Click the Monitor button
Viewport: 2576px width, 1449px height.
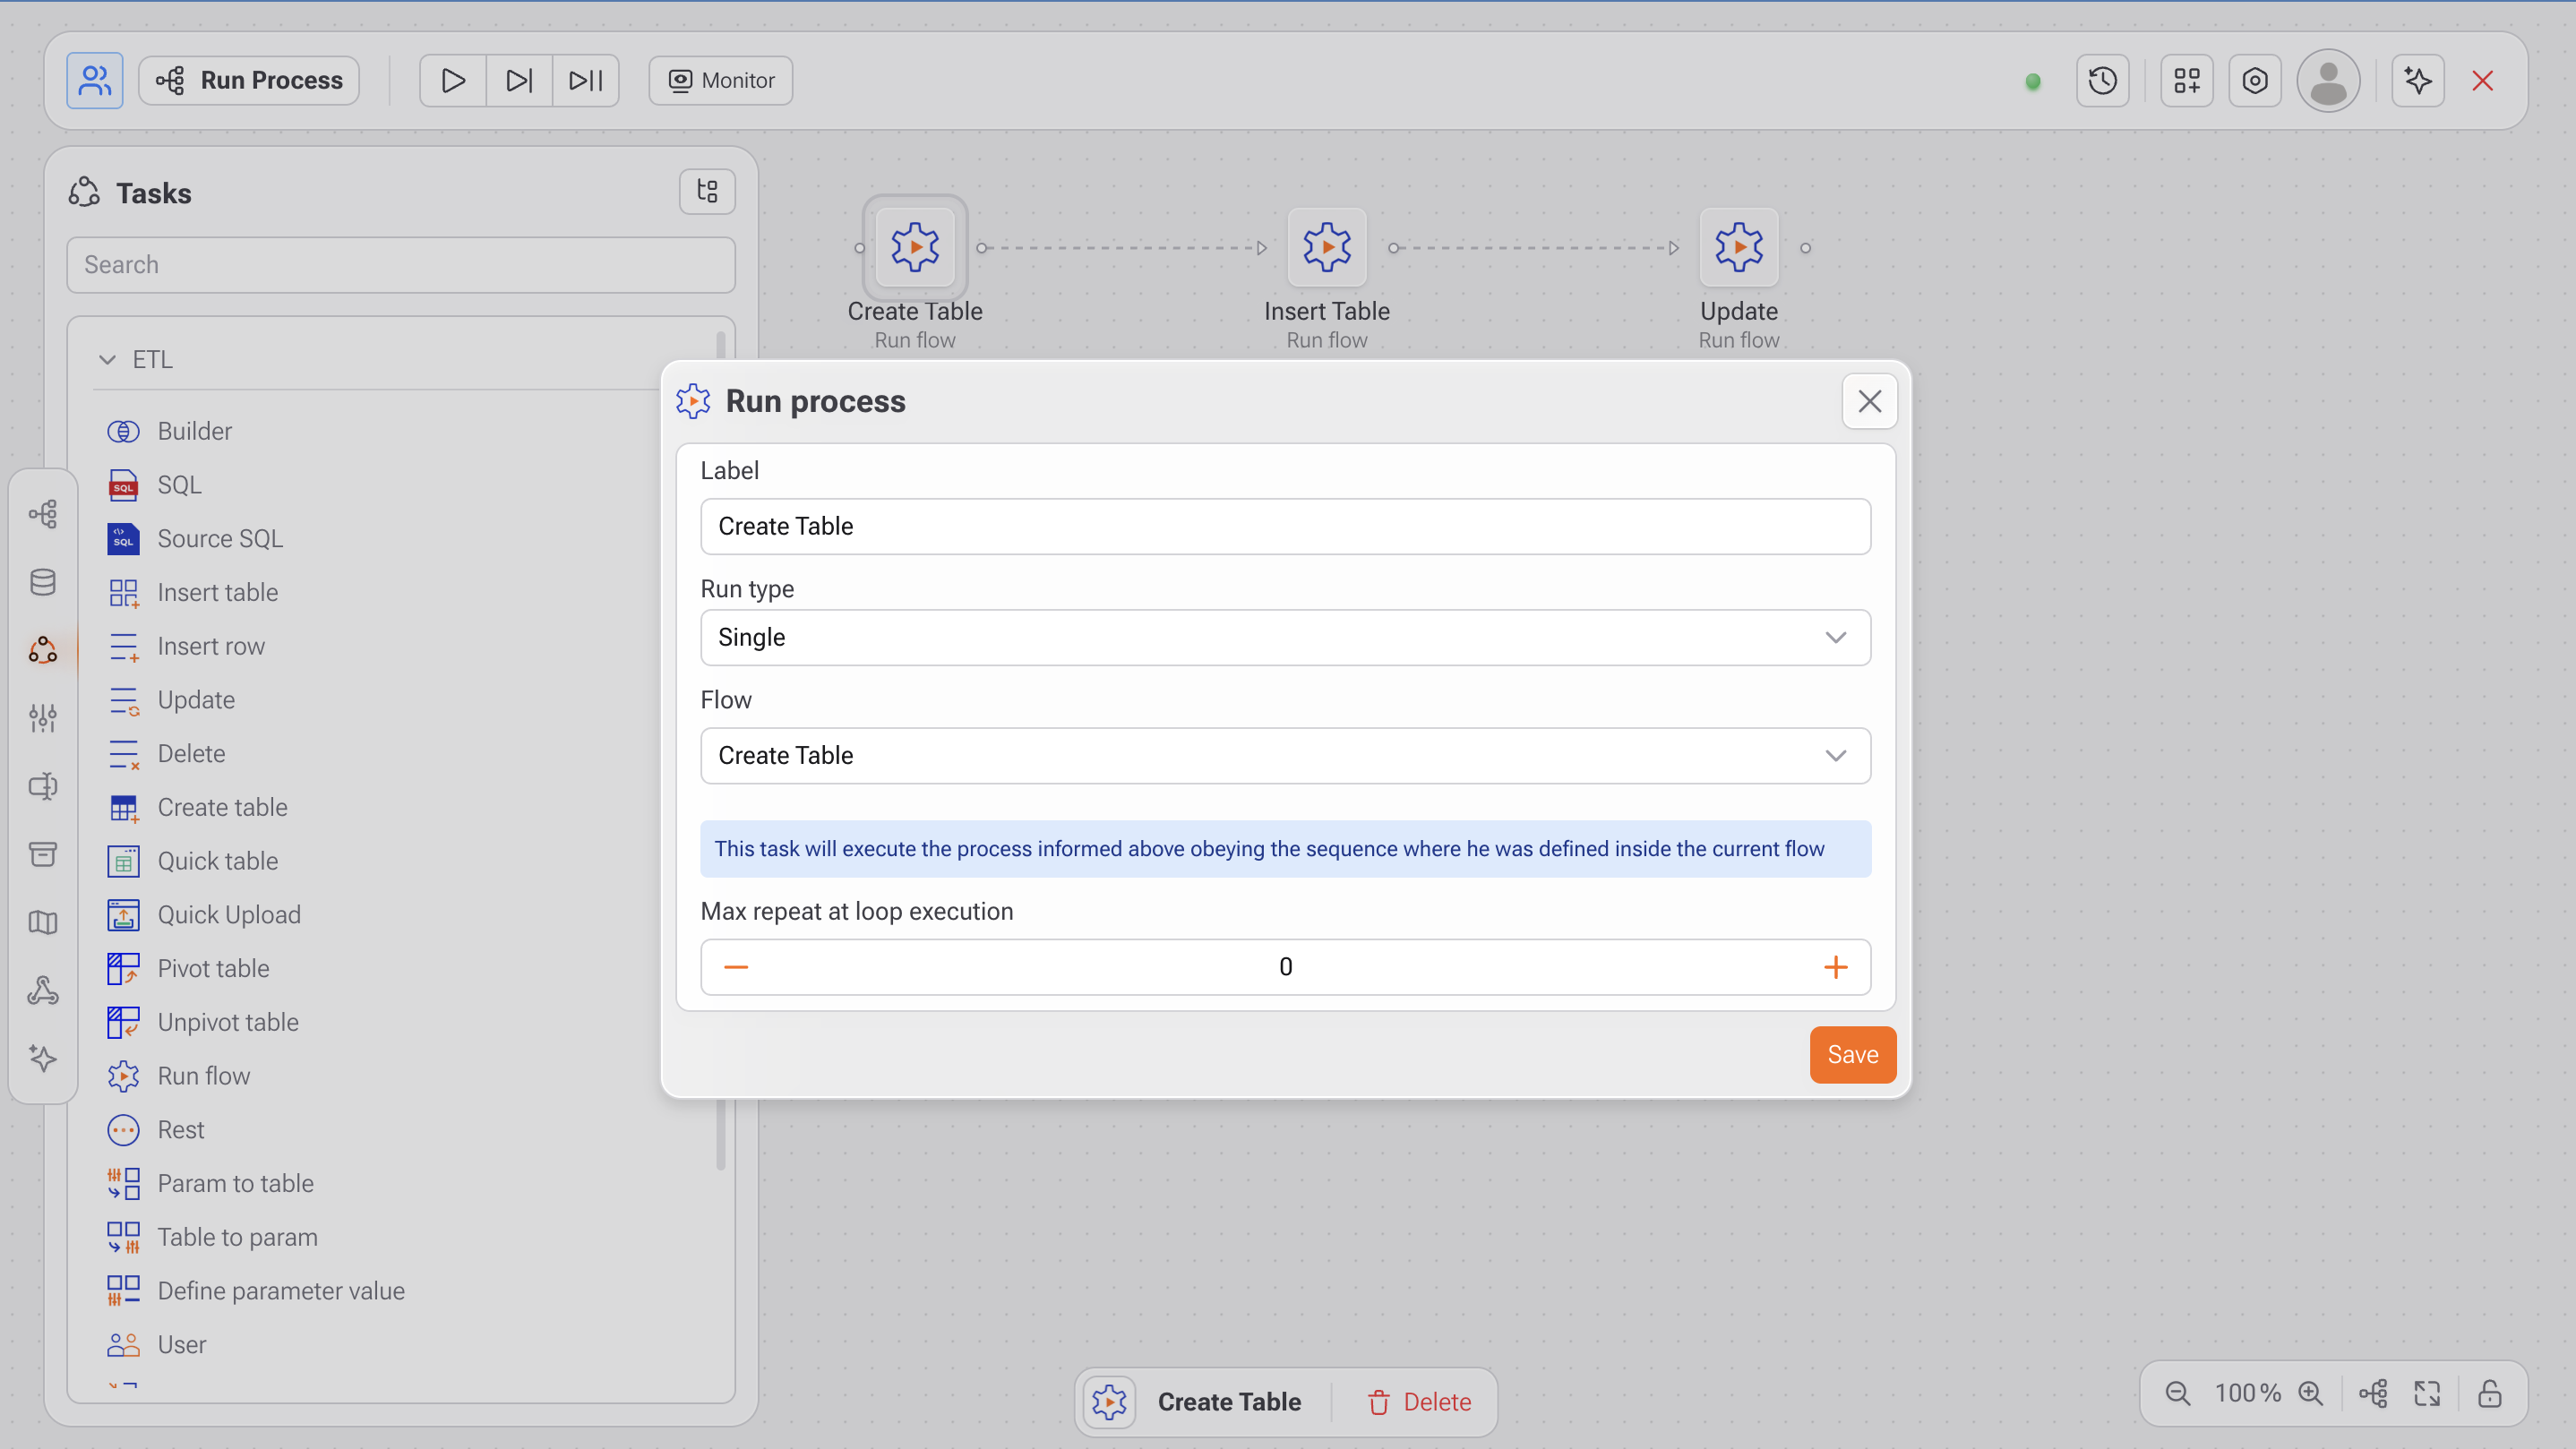720,80
